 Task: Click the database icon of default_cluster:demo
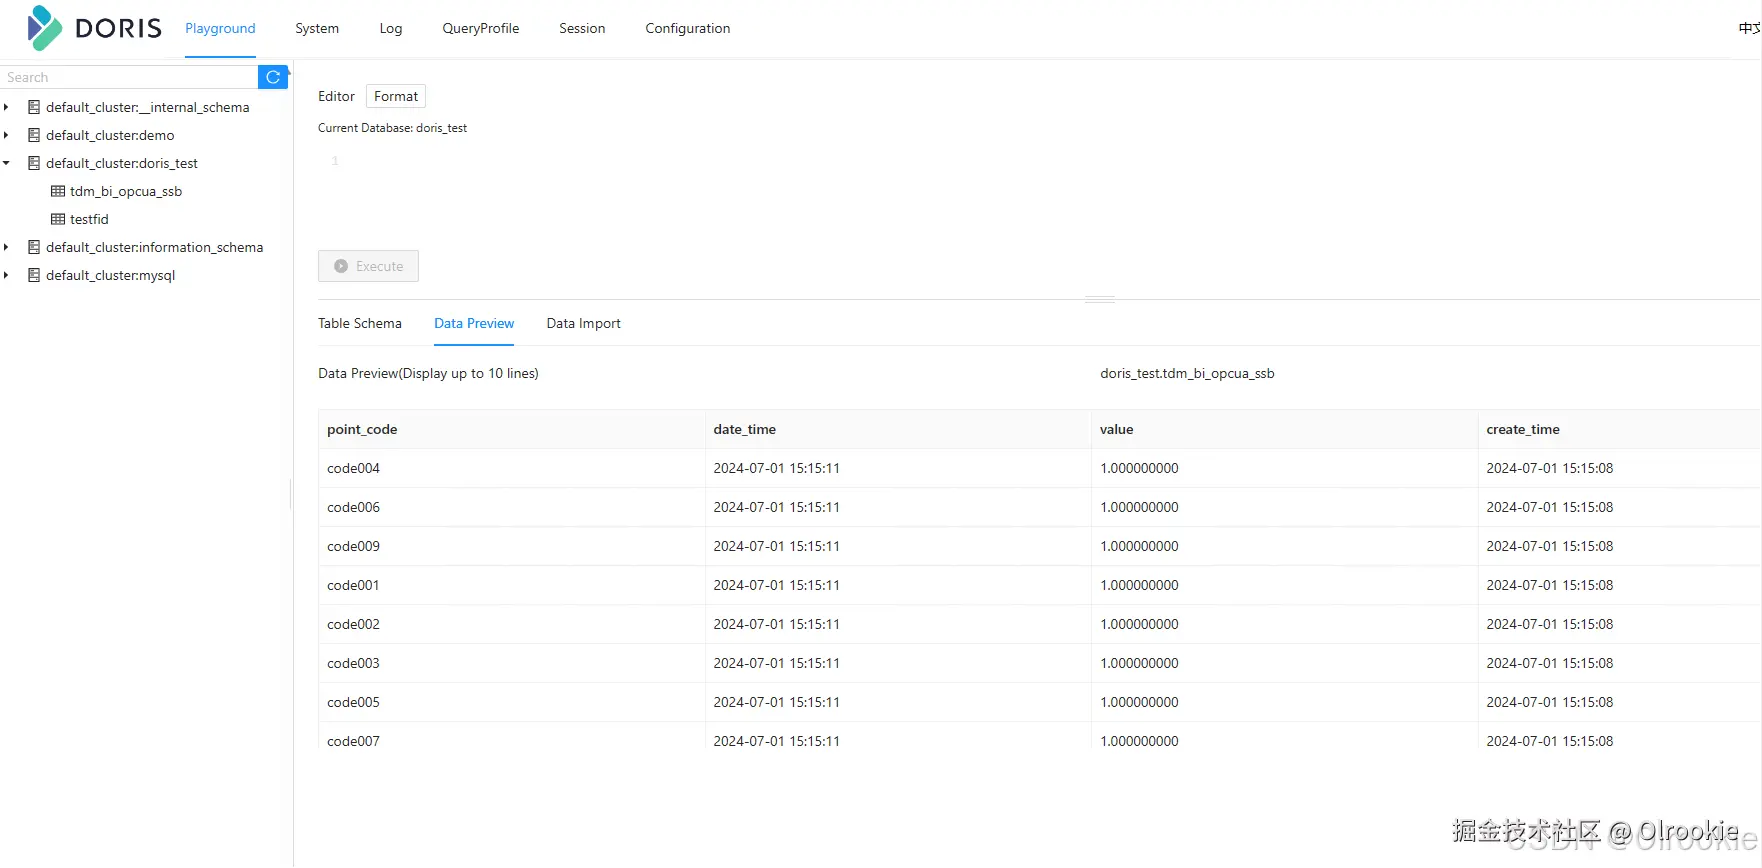(x=34, y=135)
